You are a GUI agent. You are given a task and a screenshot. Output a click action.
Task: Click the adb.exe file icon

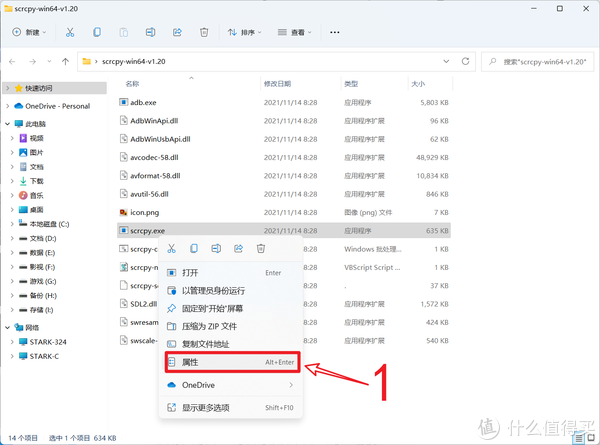coord(124,102)
